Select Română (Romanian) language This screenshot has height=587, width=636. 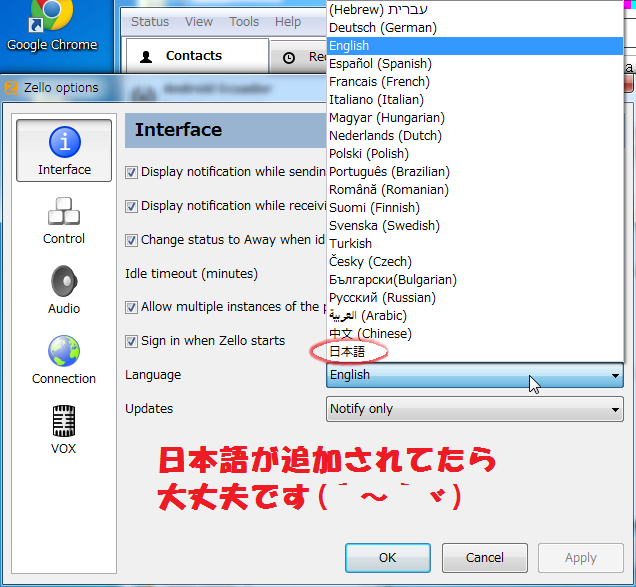475,189
